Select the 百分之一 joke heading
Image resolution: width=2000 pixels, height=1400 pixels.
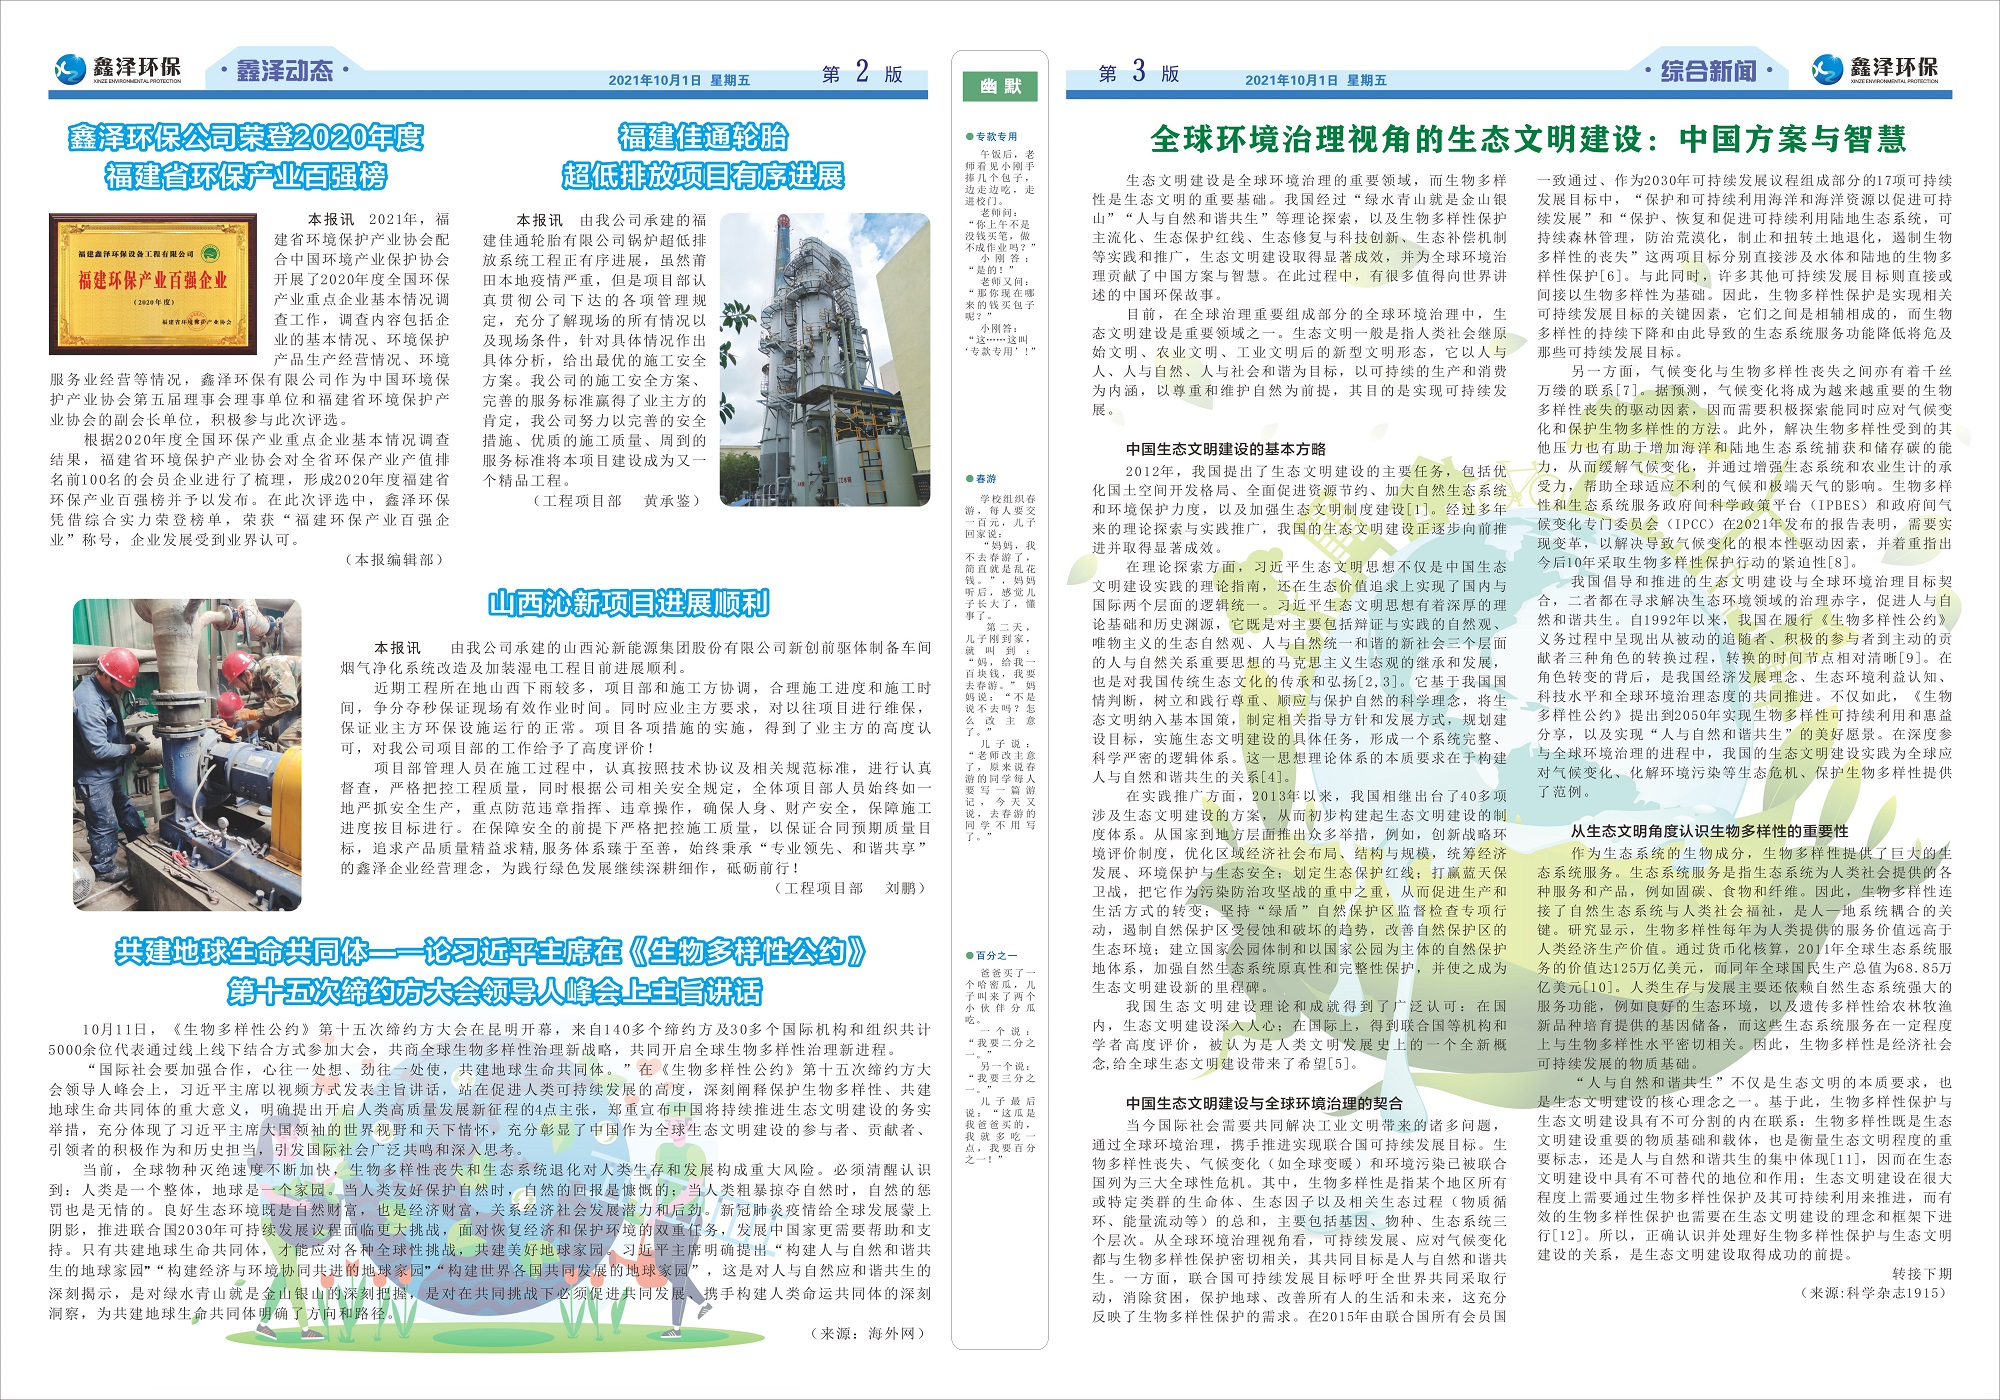[996, 956]
